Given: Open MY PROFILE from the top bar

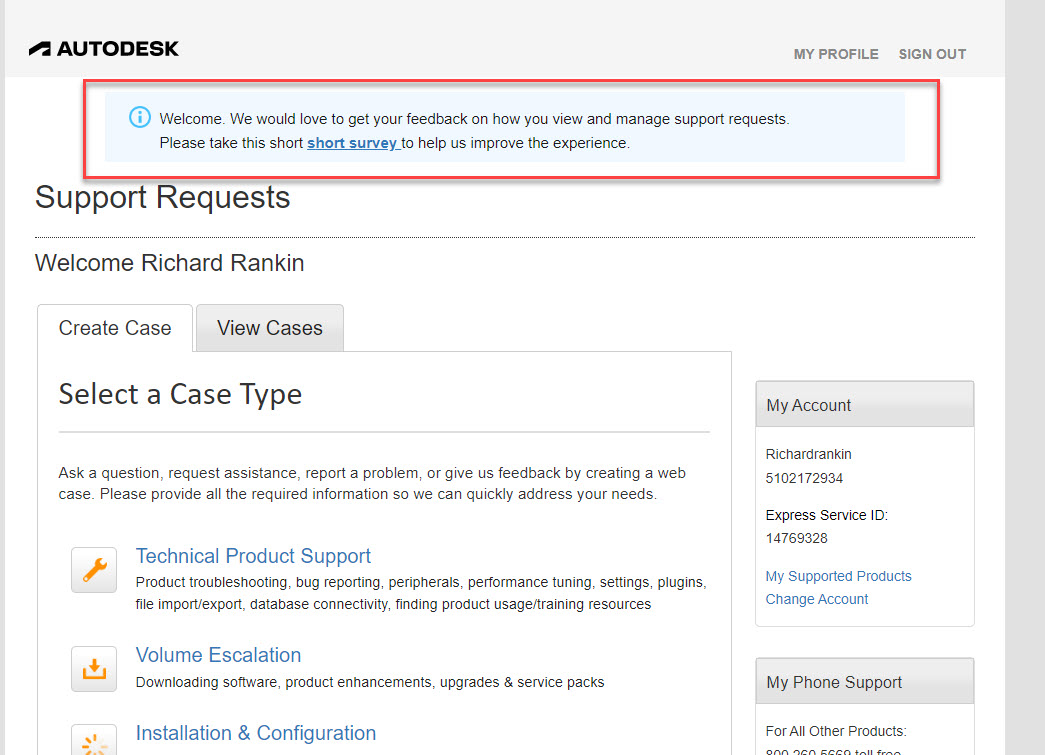Looking at the screenshot, I should (x=836, y=54).
